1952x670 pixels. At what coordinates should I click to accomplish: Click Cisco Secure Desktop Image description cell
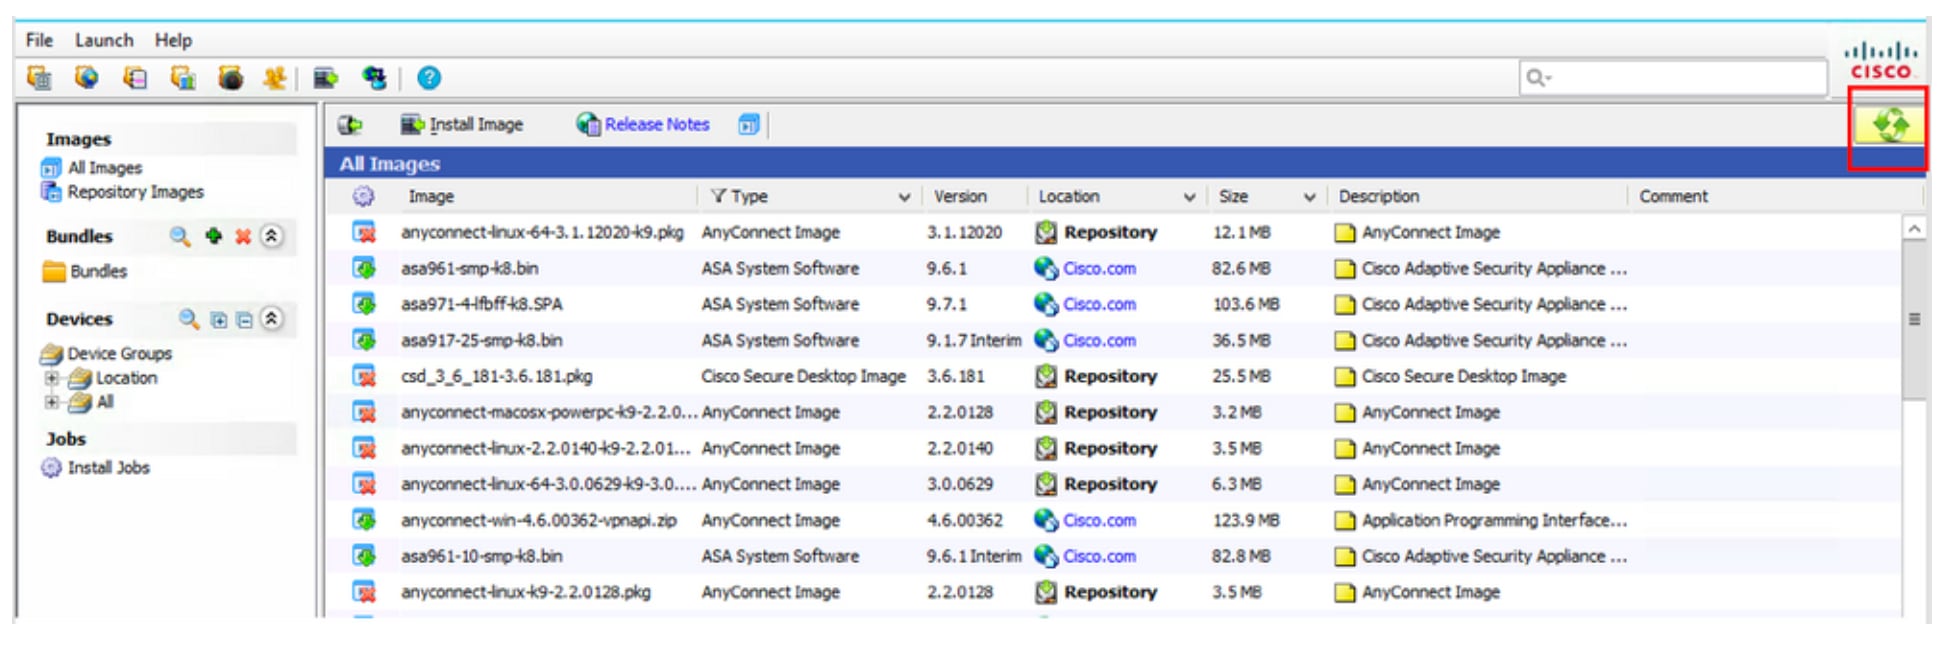[1463, 376]
